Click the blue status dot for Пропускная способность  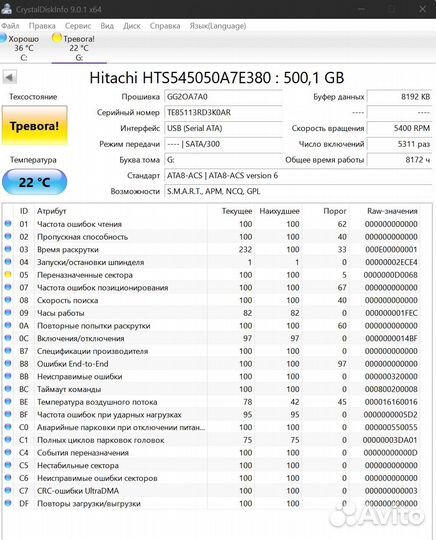point(8,236)
